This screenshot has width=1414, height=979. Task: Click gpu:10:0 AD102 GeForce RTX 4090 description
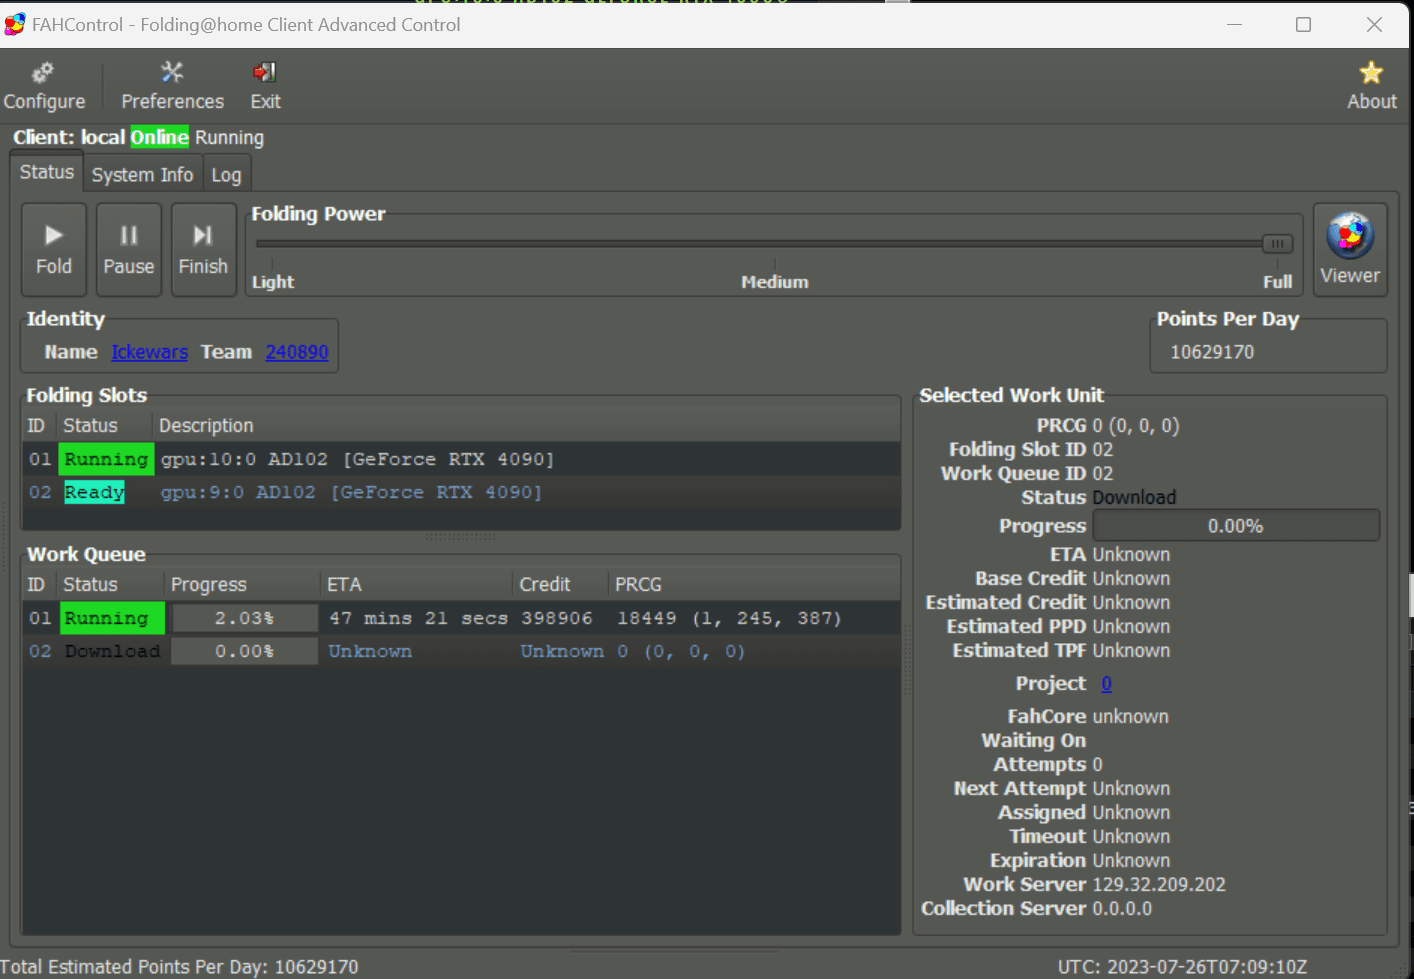[x=357, y=459]
